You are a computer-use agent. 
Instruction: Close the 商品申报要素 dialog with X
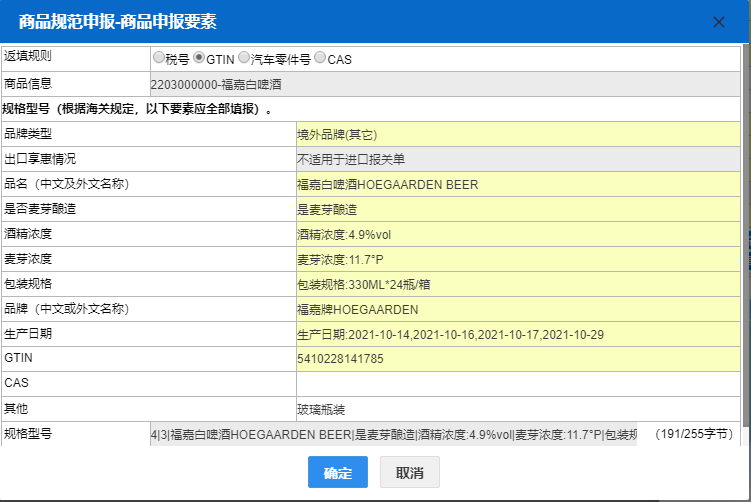[718, 22]
